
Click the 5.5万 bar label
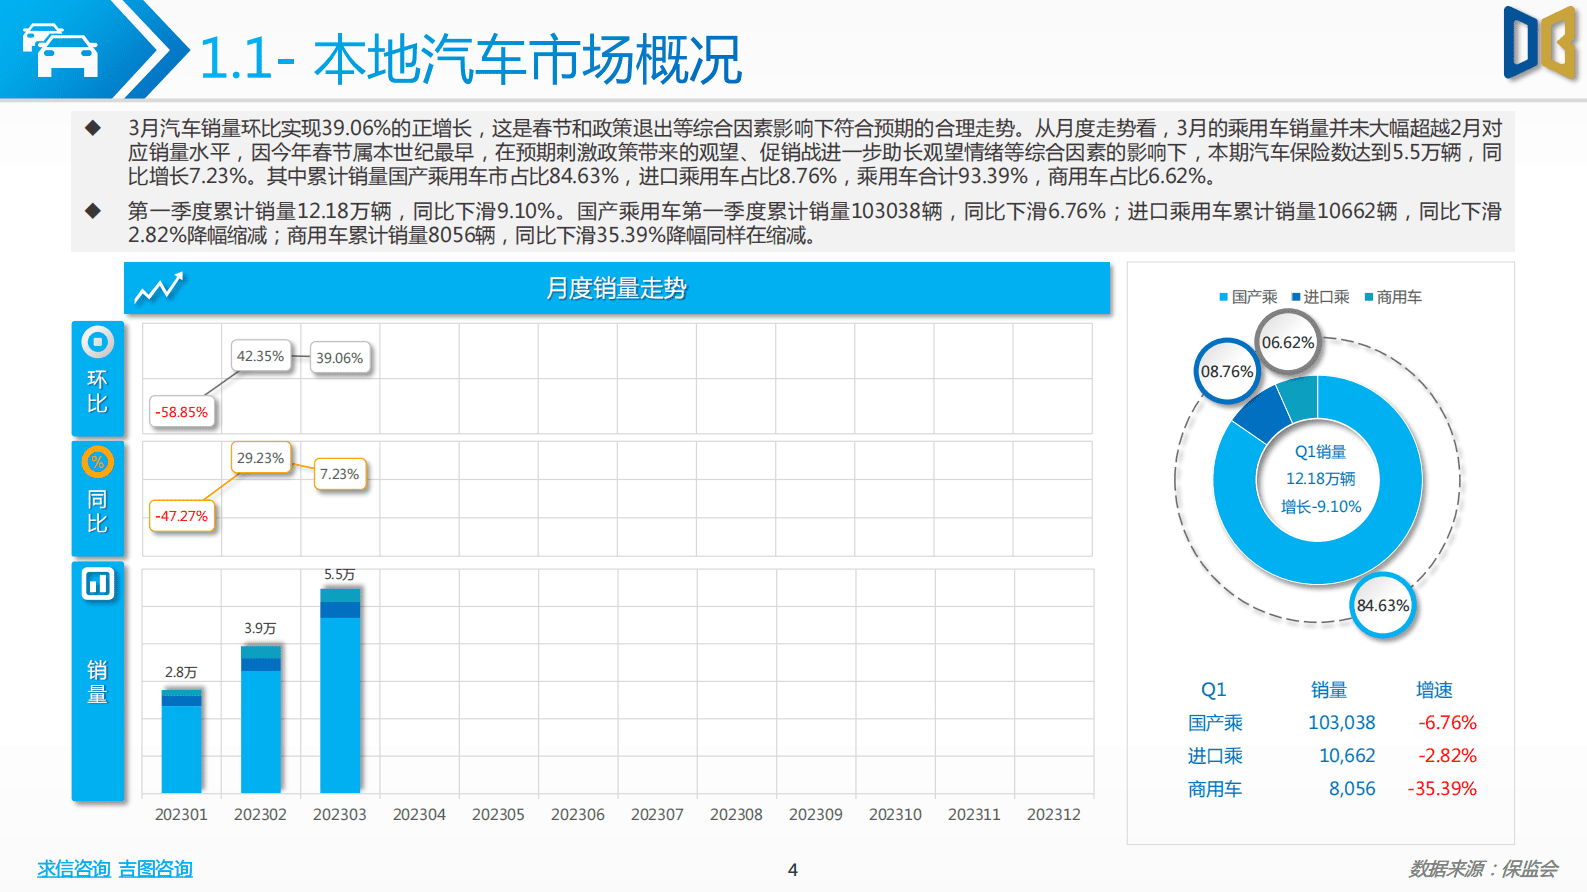pyautogui.click(x=340, y=575)
